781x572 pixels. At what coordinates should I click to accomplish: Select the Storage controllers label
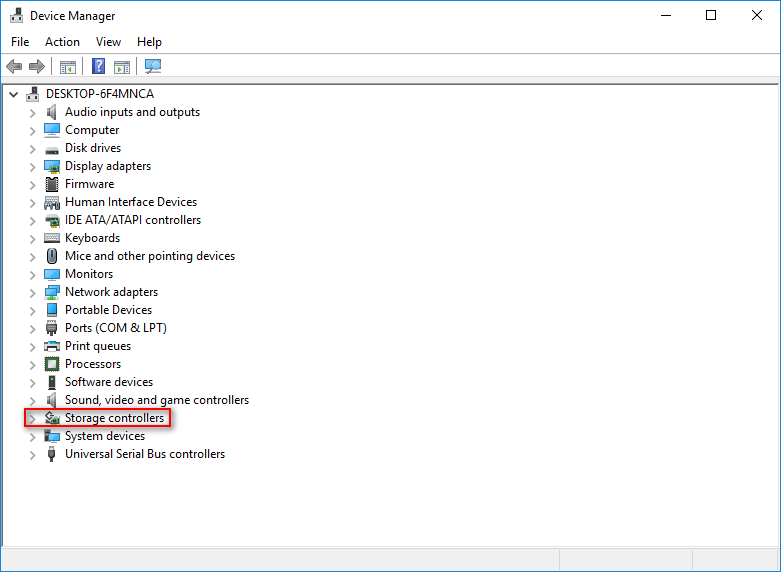tap(115, 418)
